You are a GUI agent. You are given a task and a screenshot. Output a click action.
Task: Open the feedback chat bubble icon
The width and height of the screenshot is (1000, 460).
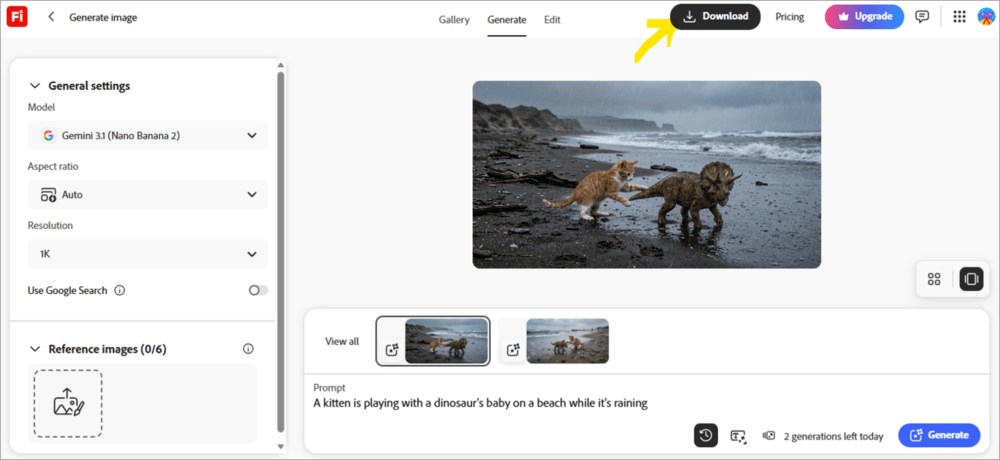tap(922, 17)
